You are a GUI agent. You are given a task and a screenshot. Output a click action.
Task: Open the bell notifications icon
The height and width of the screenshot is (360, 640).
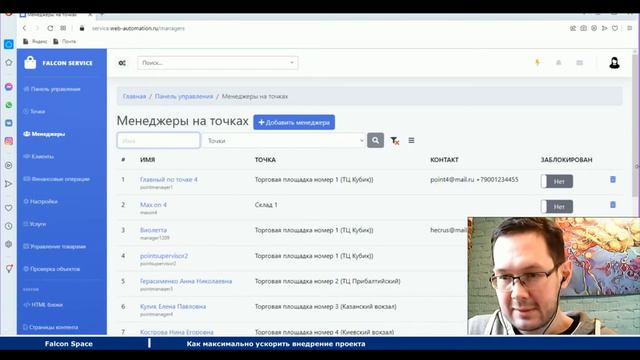[x=558, y=62]
